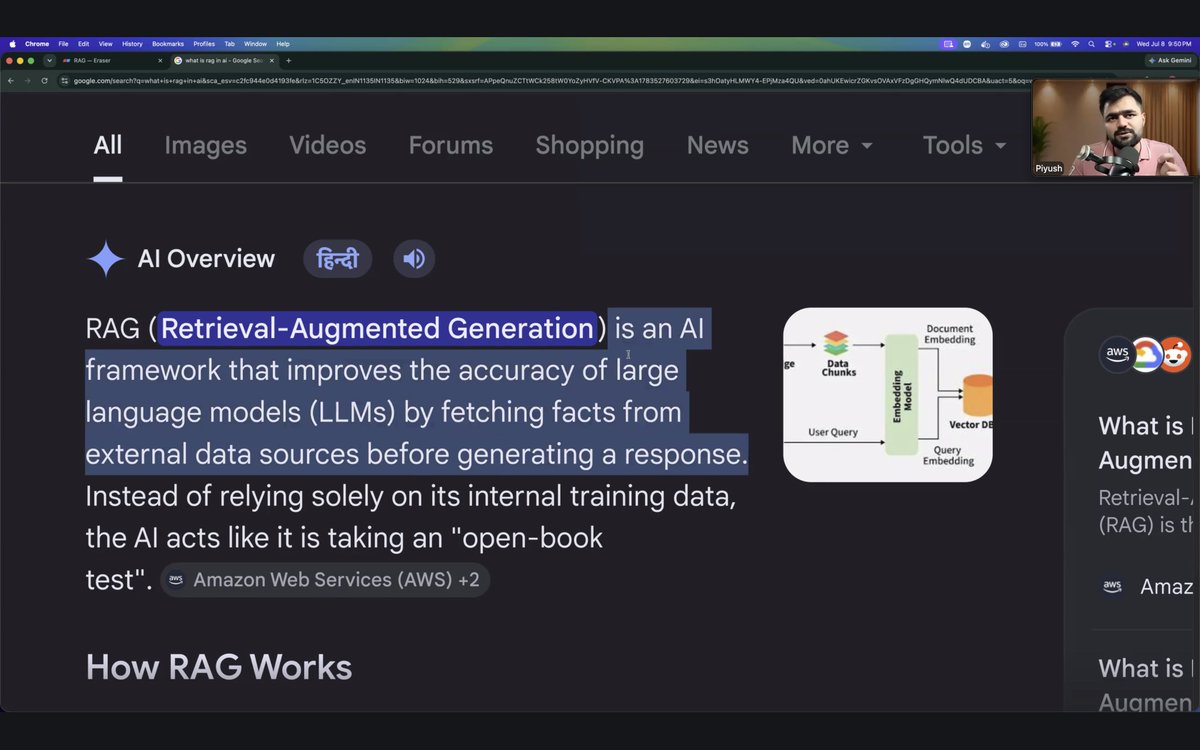This screenshot has height=750, width=1200.
Task: Open the History menu
Action: coord(132,44)
